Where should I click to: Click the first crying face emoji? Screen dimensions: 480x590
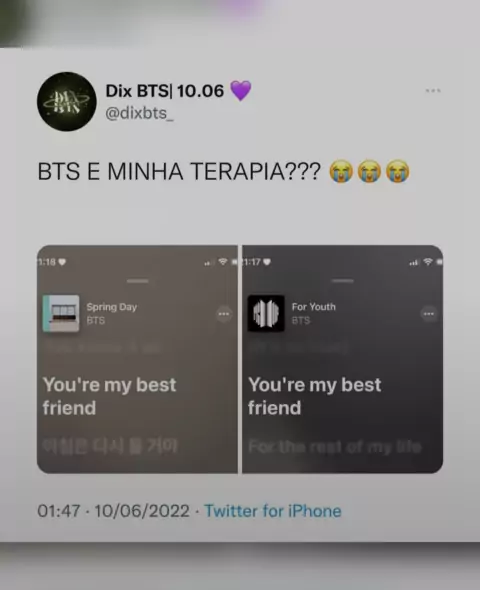(341, 171)
